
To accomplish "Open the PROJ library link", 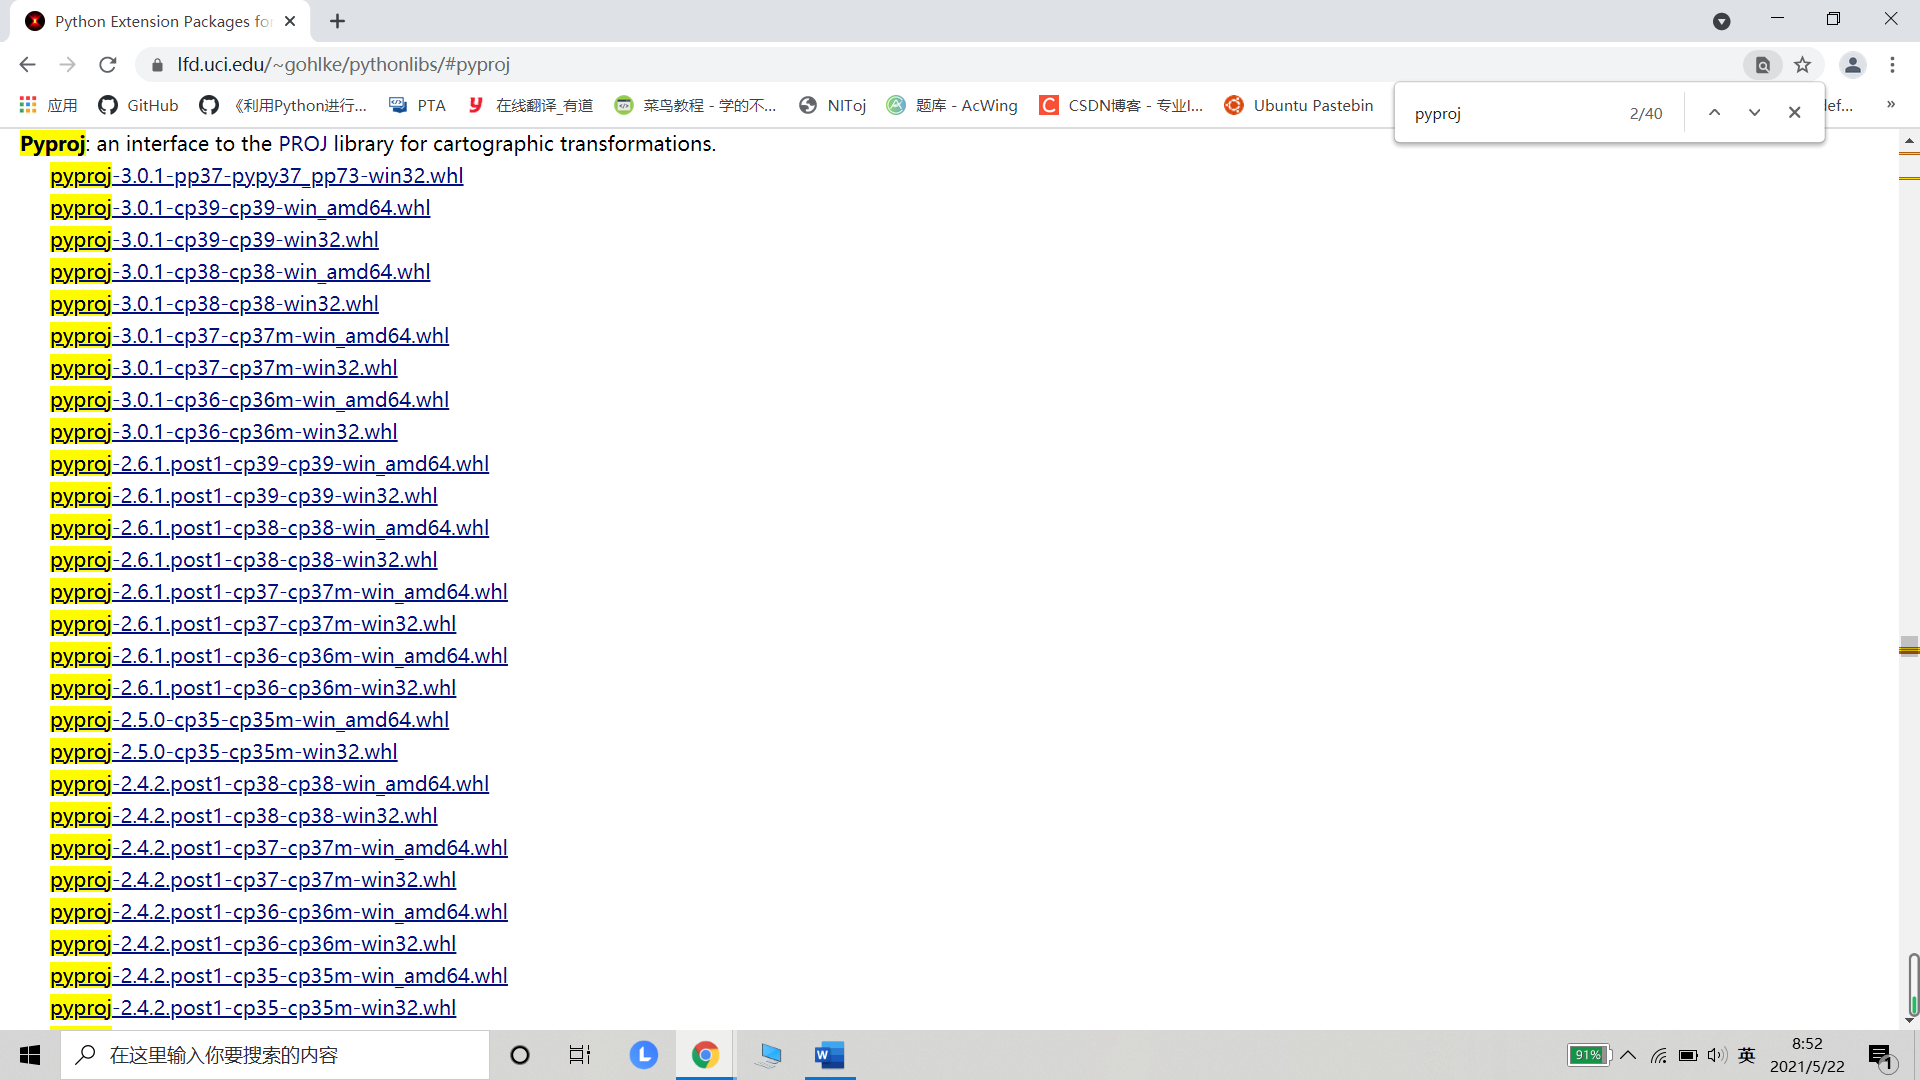I will pyautogui.click(x=303, y=143).
